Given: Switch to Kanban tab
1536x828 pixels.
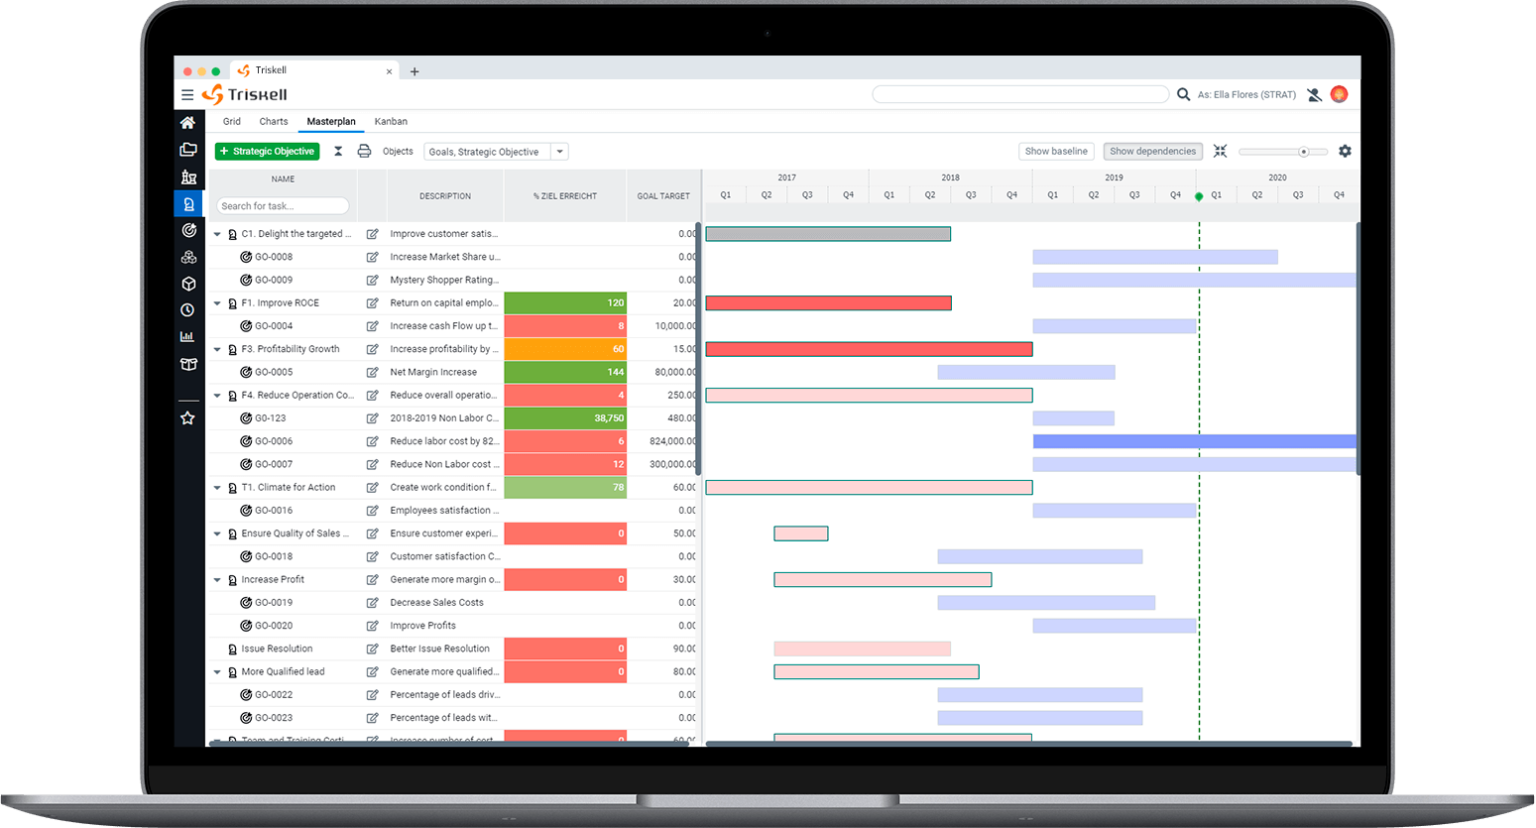Looking at the screenshot, I should point(391,121).
